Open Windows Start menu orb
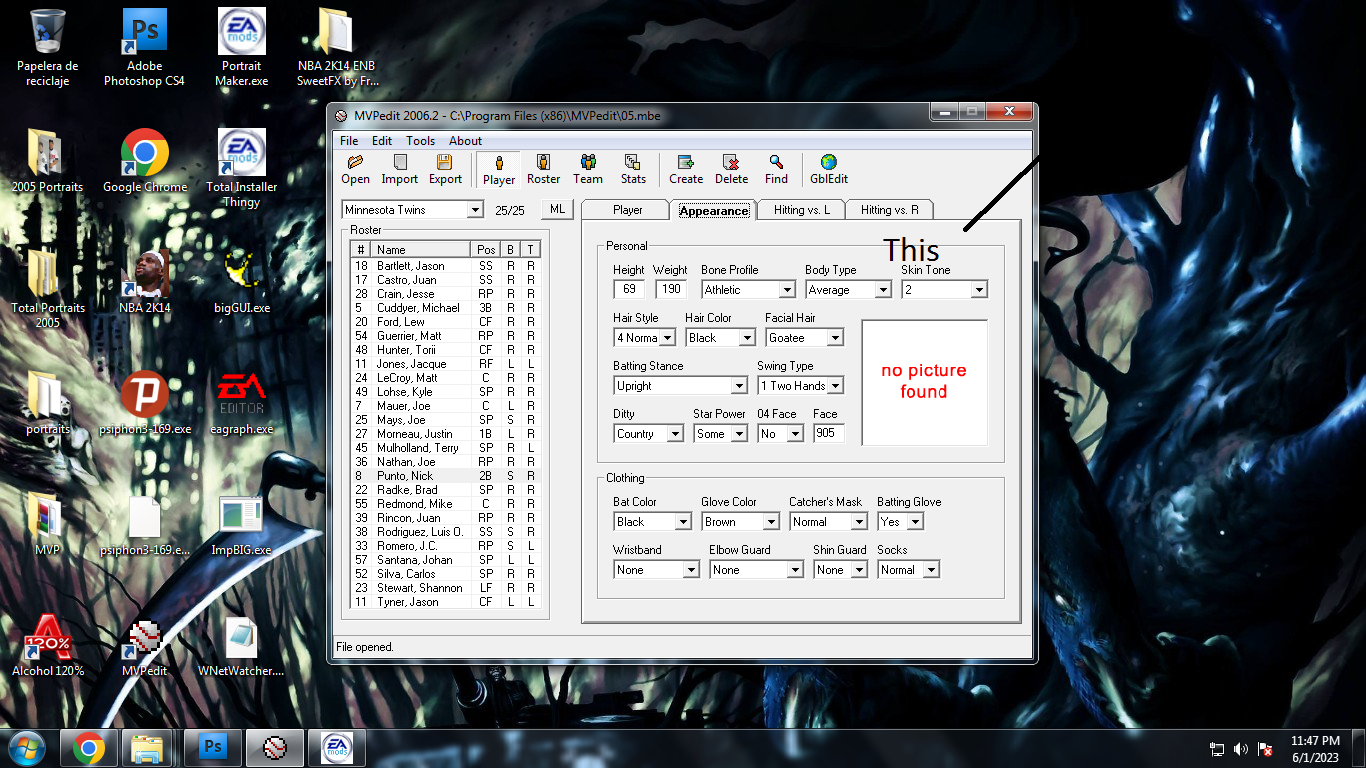1366x768 pixels. [x=26, y=748]
